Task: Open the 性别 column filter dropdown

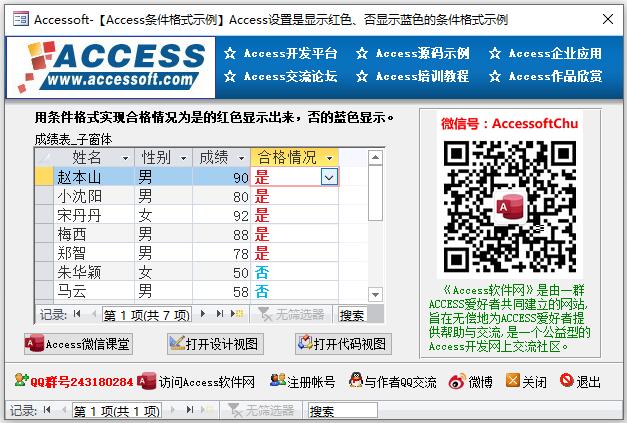Action: (x=184, y=159)
